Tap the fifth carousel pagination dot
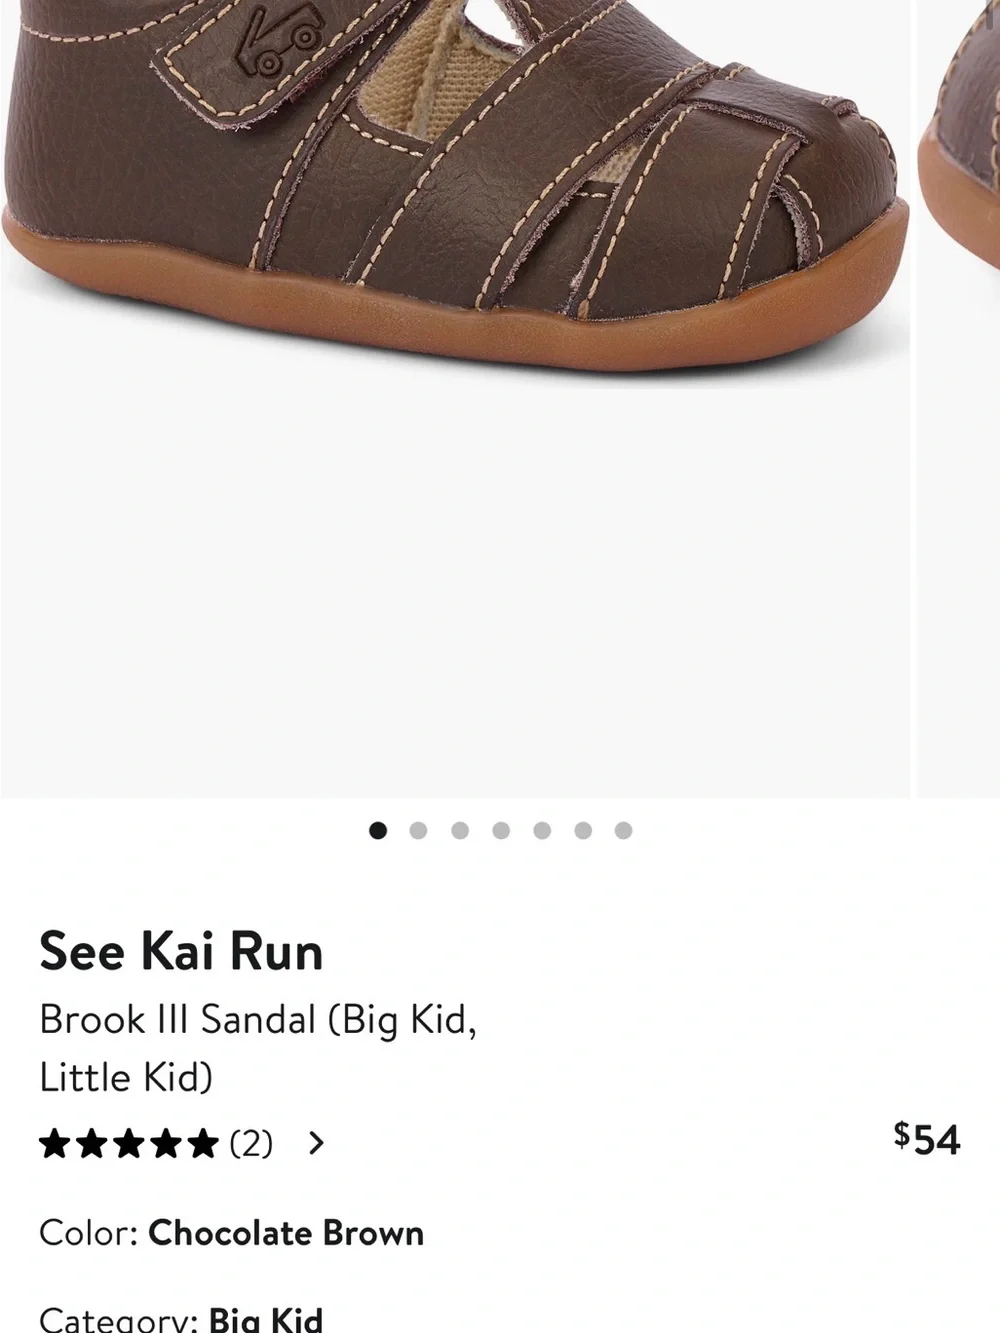 click(542, 830)
